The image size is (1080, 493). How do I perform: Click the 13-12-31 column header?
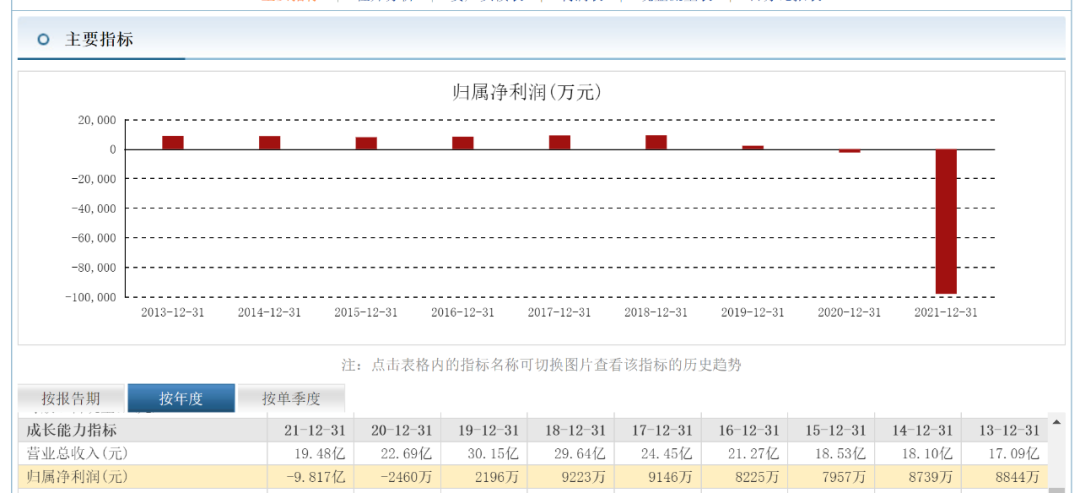1008,430
